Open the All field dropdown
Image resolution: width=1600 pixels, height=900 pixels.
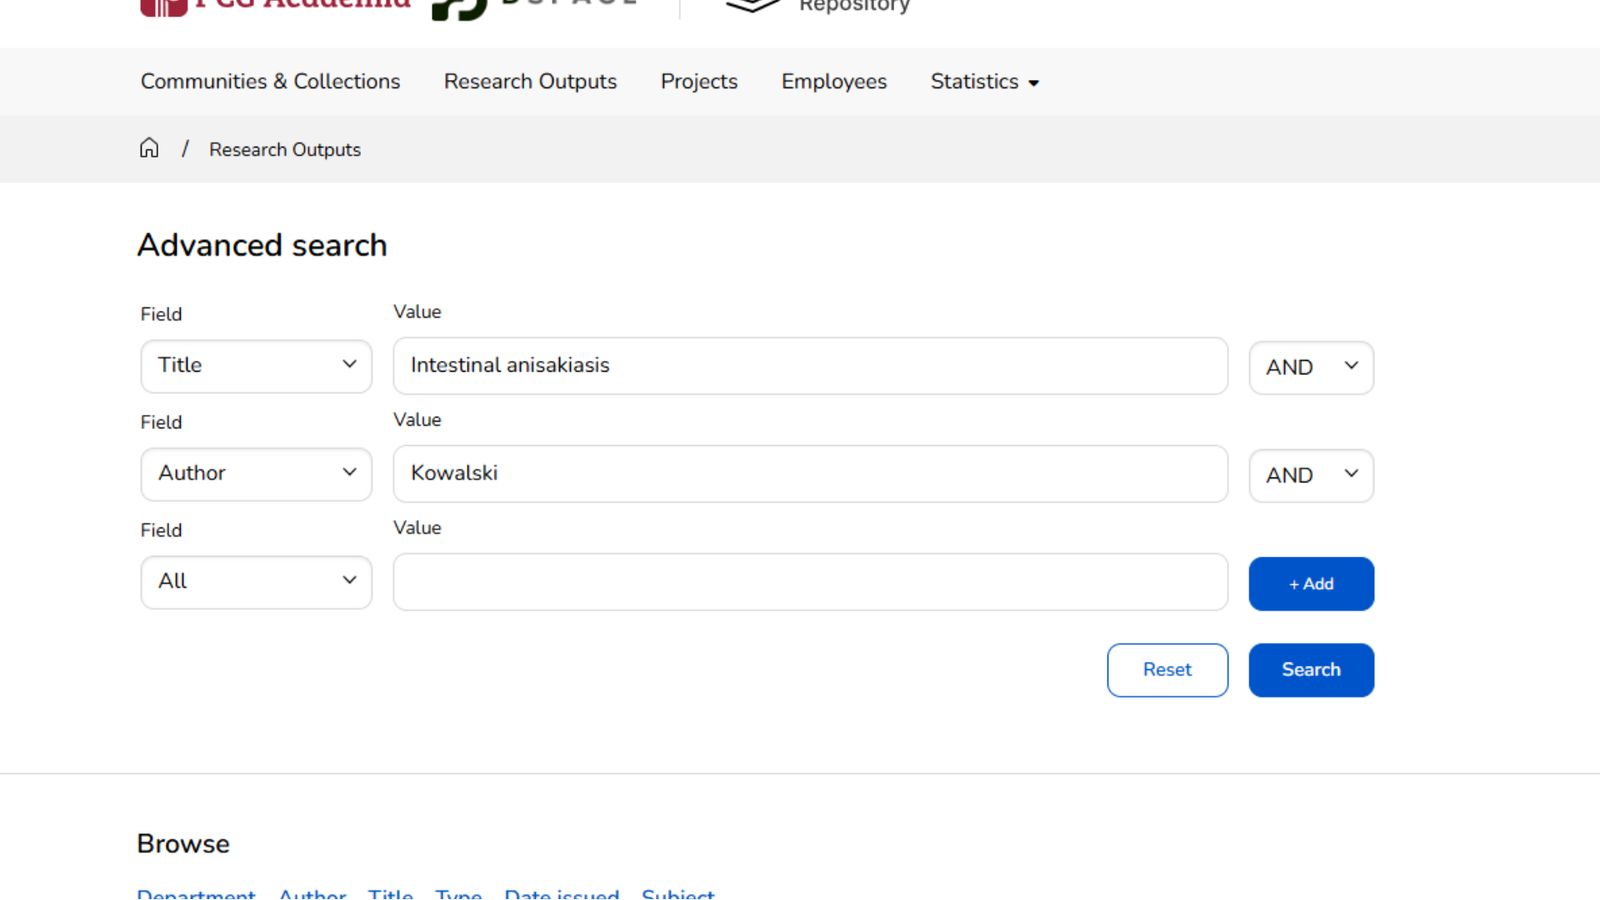(256, 582)
